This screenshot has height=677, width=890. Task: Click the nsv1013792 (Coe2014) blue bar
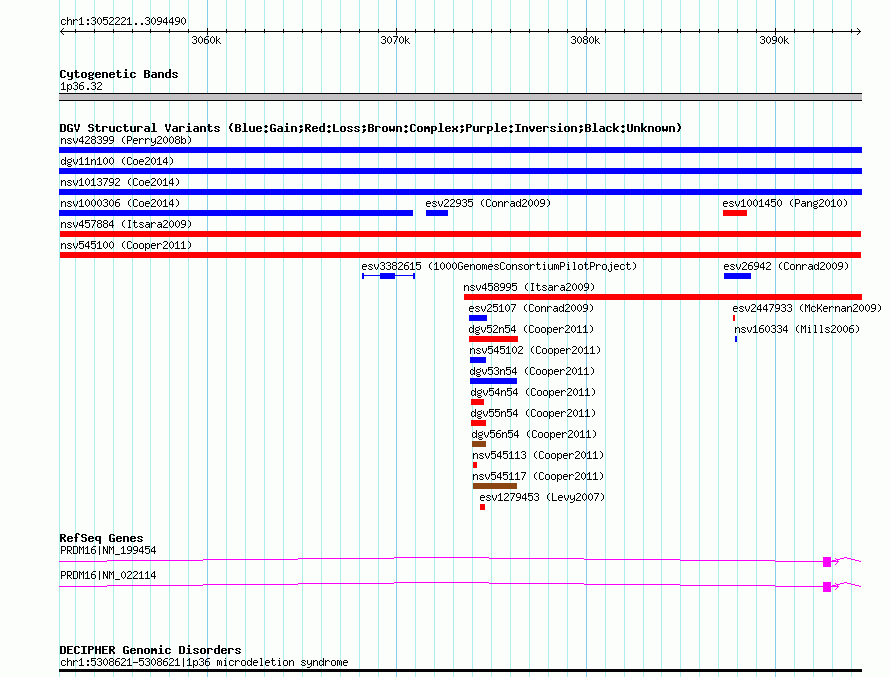coord(460,192)
